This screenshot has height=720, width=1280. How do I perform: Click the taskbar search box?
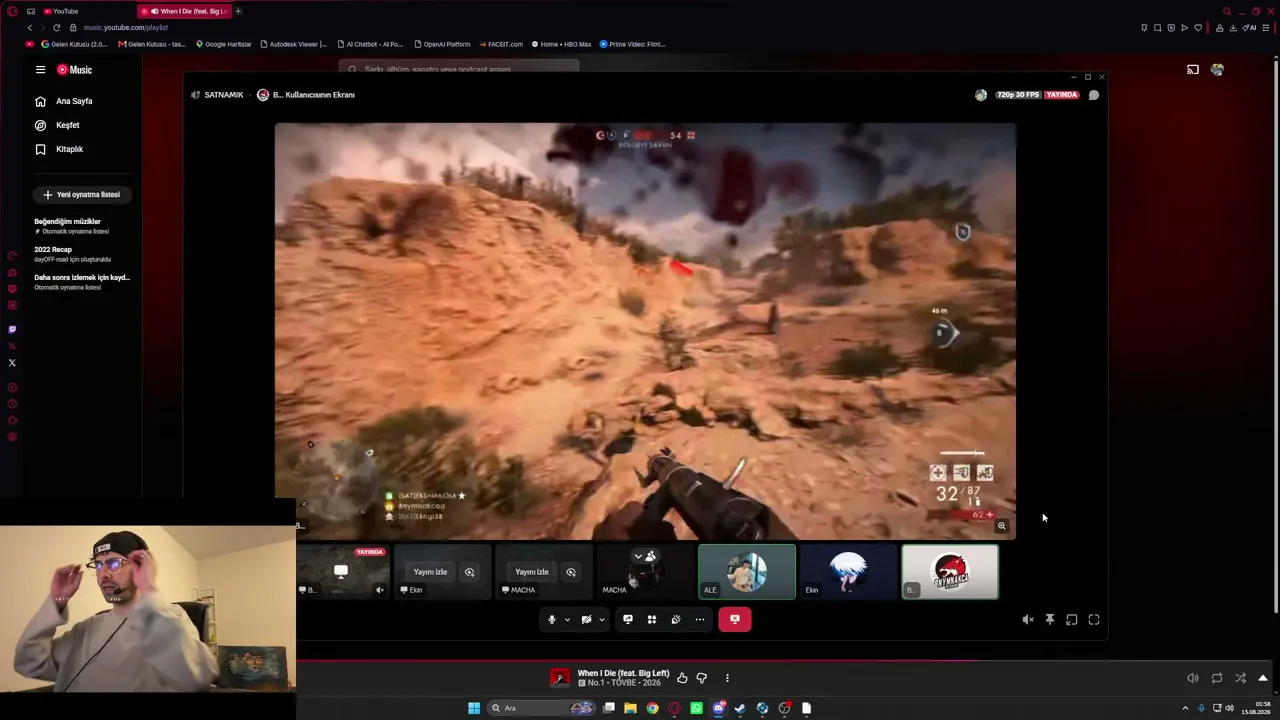coord(542,708)
